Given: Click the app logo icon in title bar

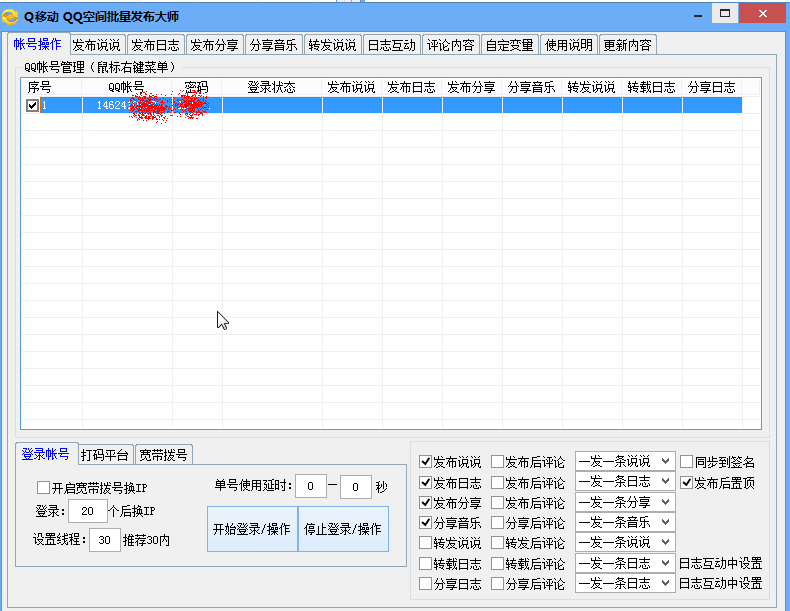Looking at the screenshot, I should 10,17.
